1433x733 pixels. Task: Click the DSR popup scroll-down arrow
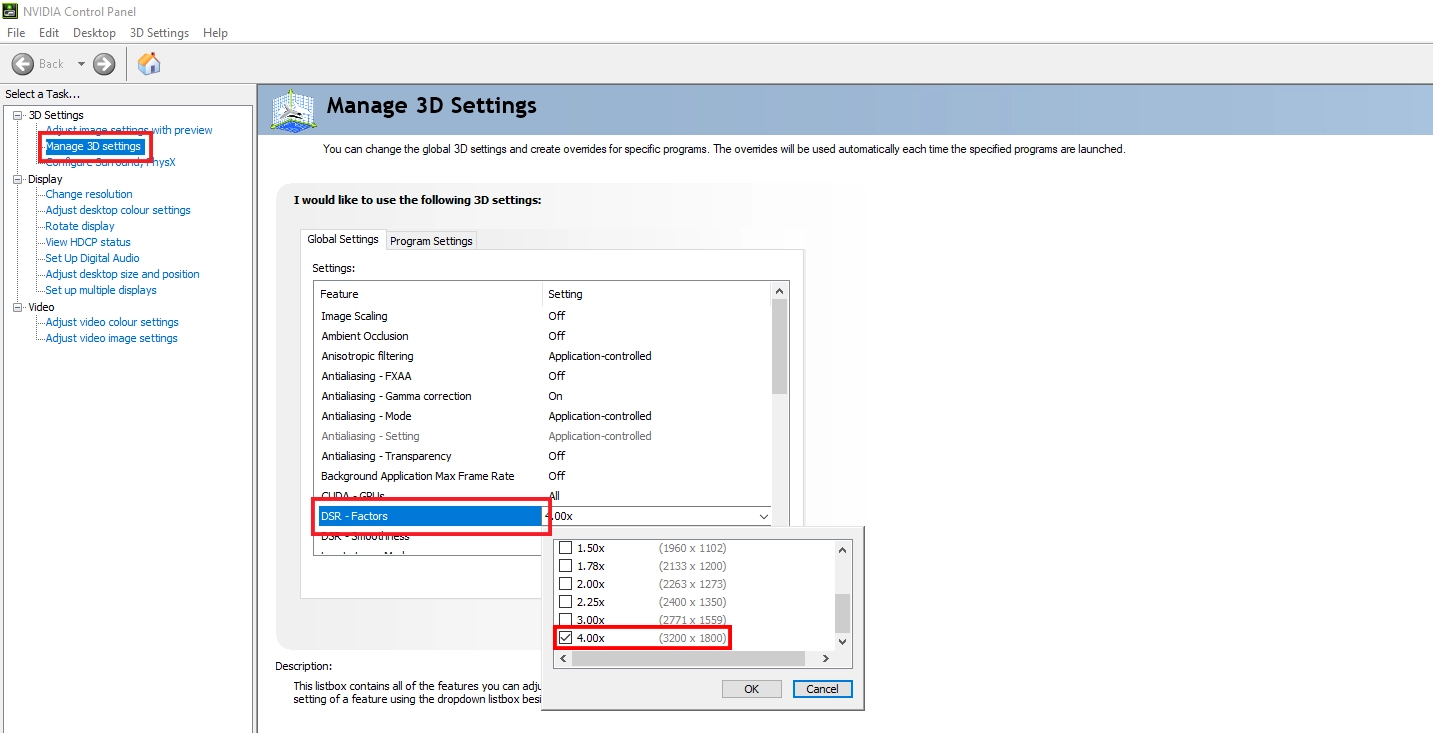pos(842,641)
